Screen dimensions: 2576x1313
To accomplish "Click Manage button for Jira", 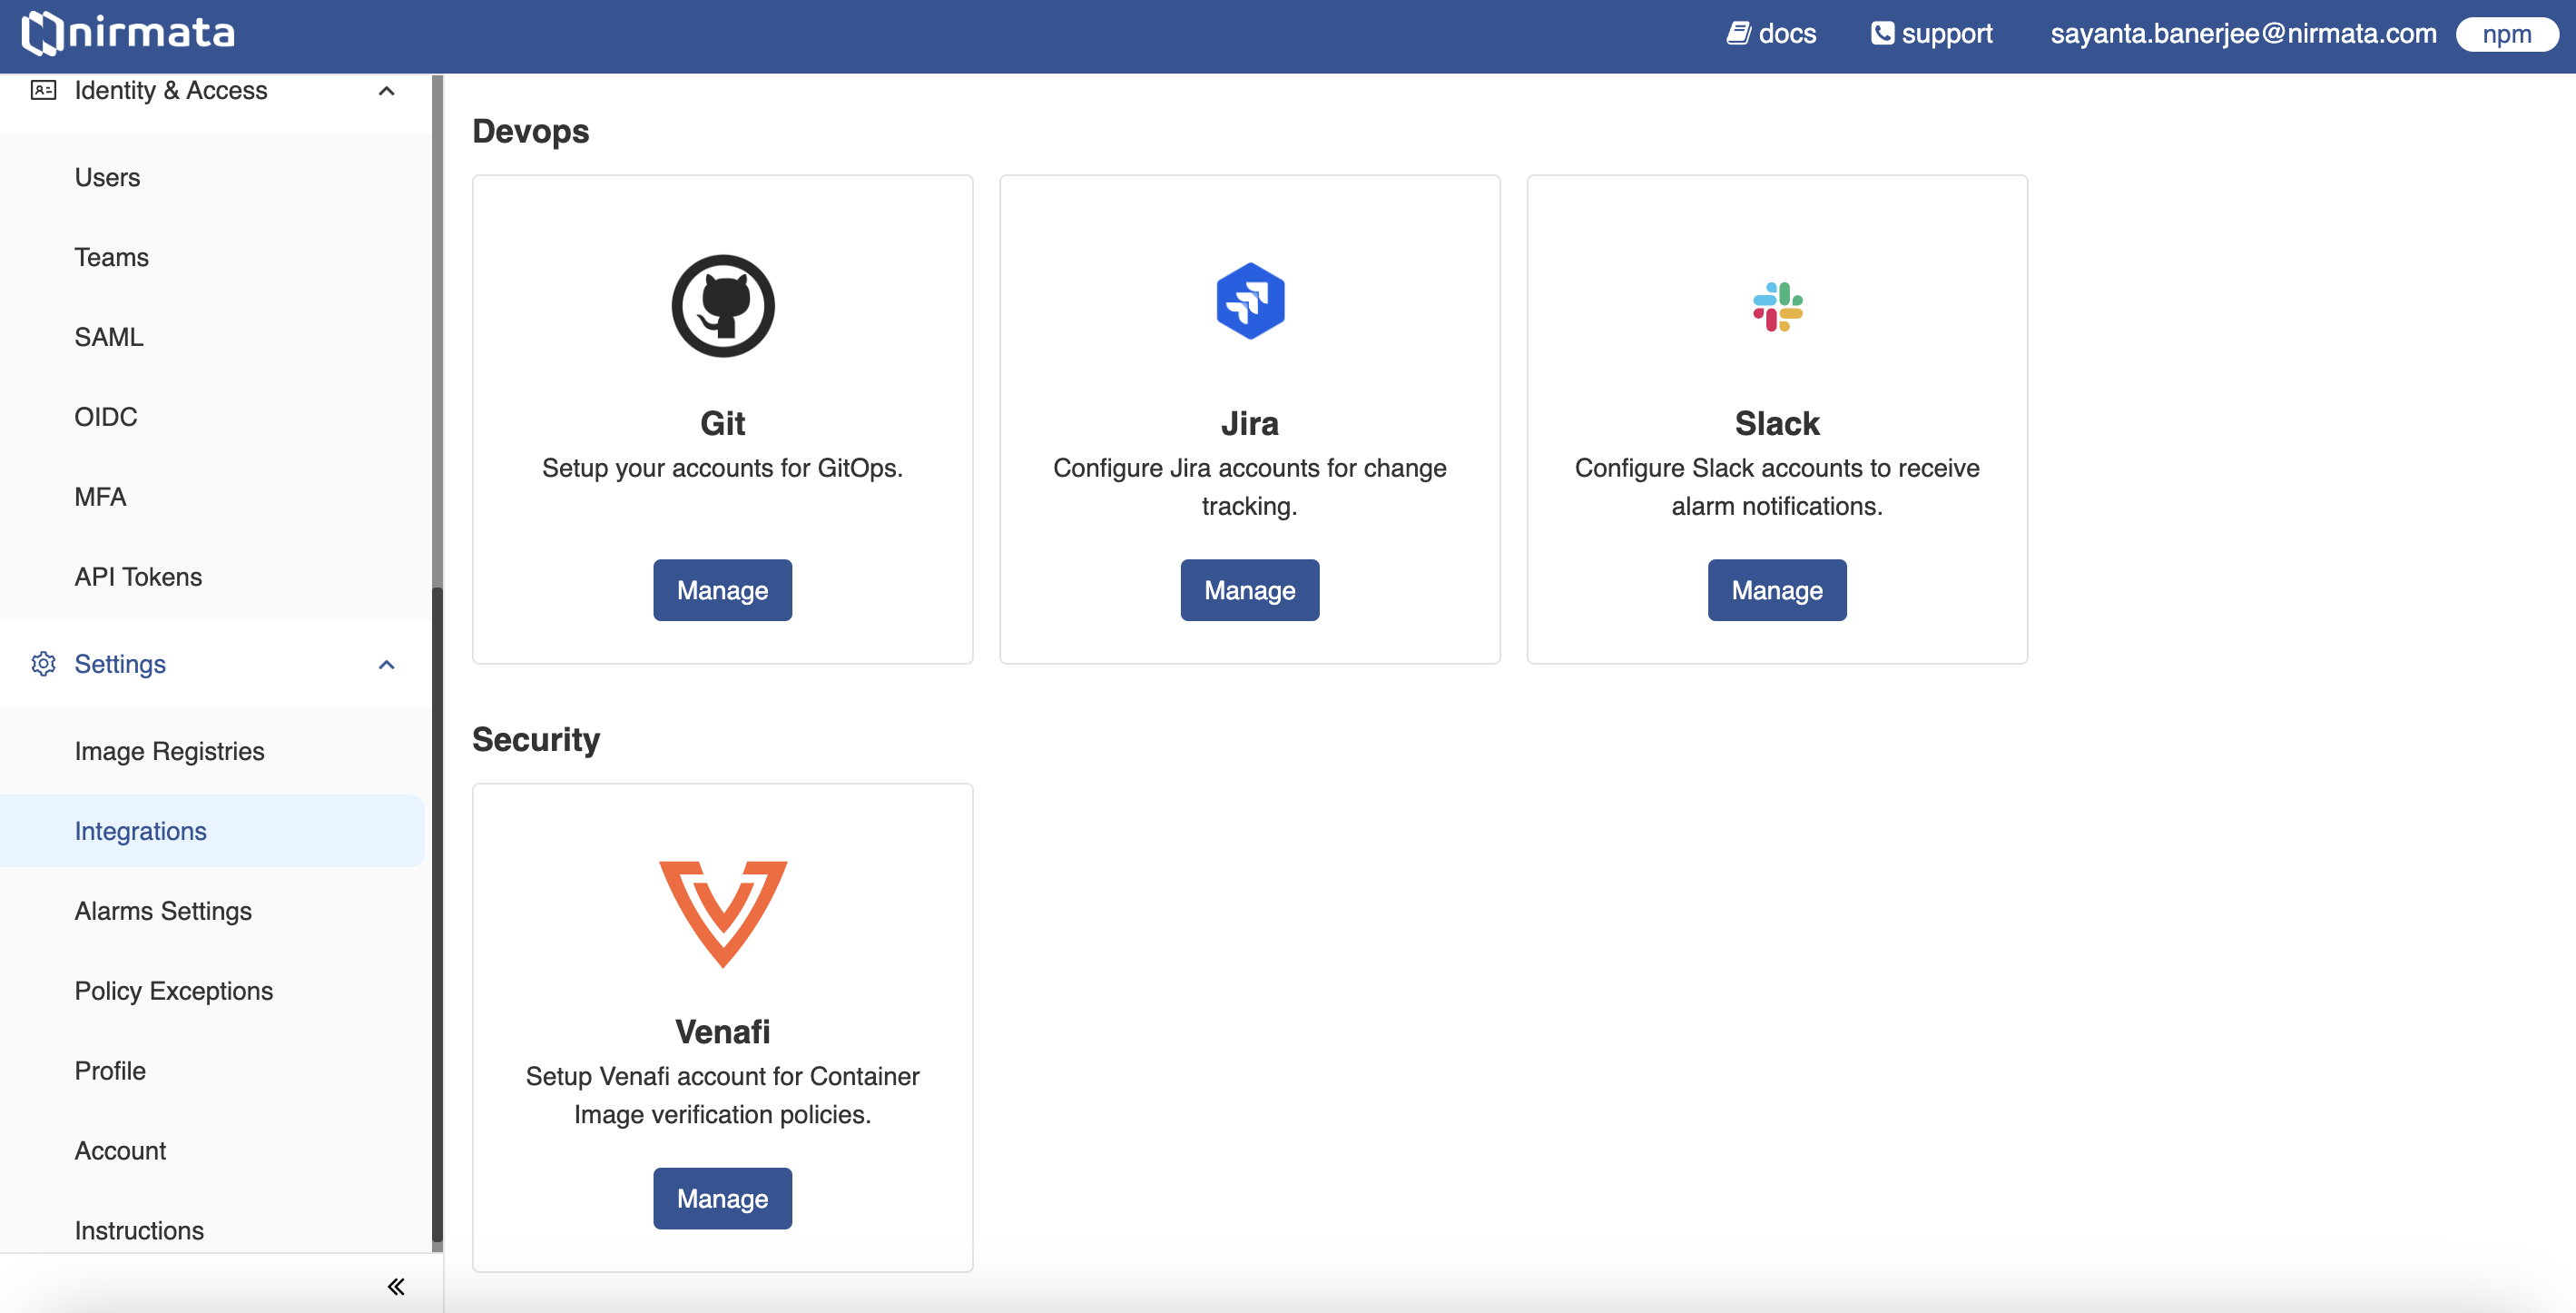I will (1249, 590).
